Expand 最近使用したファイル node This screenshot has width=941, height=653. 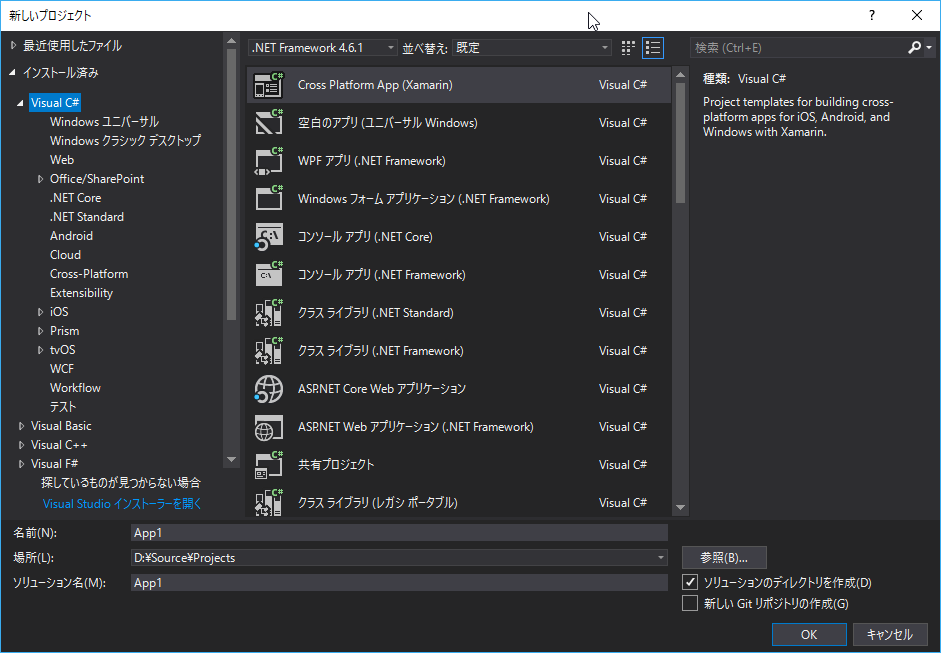(13, 46)
